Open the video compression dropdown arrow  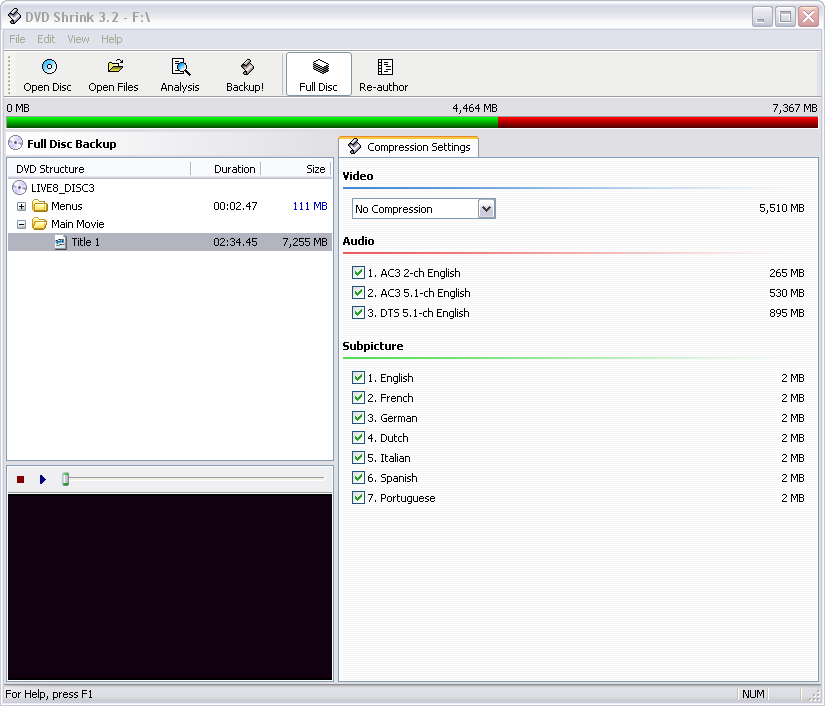tap(486, 209)
